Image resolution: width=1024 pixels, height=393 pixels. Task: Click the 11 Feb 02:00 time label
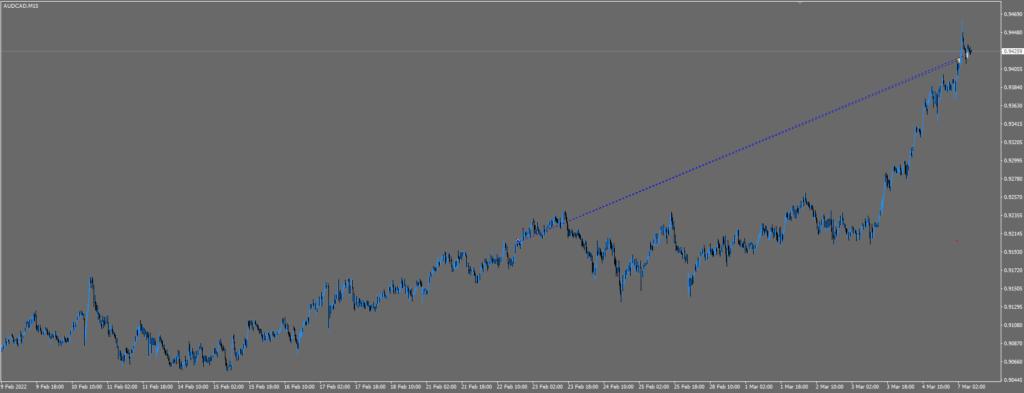click(x=121, y=386)
